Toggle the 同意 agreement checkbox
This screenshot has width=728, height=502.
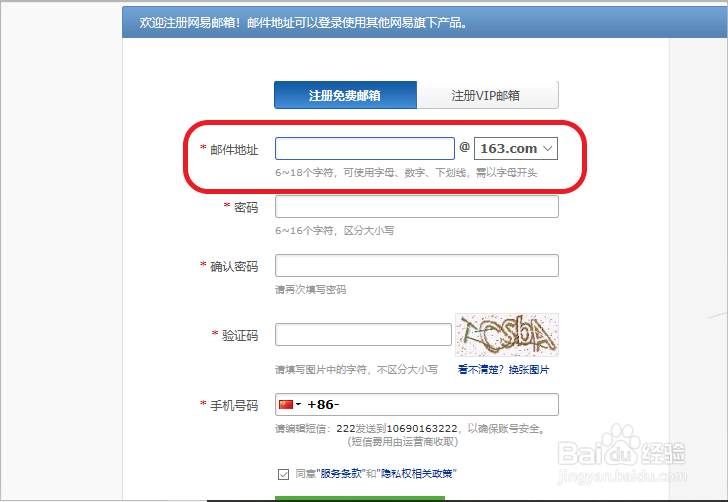click(283, 474)
